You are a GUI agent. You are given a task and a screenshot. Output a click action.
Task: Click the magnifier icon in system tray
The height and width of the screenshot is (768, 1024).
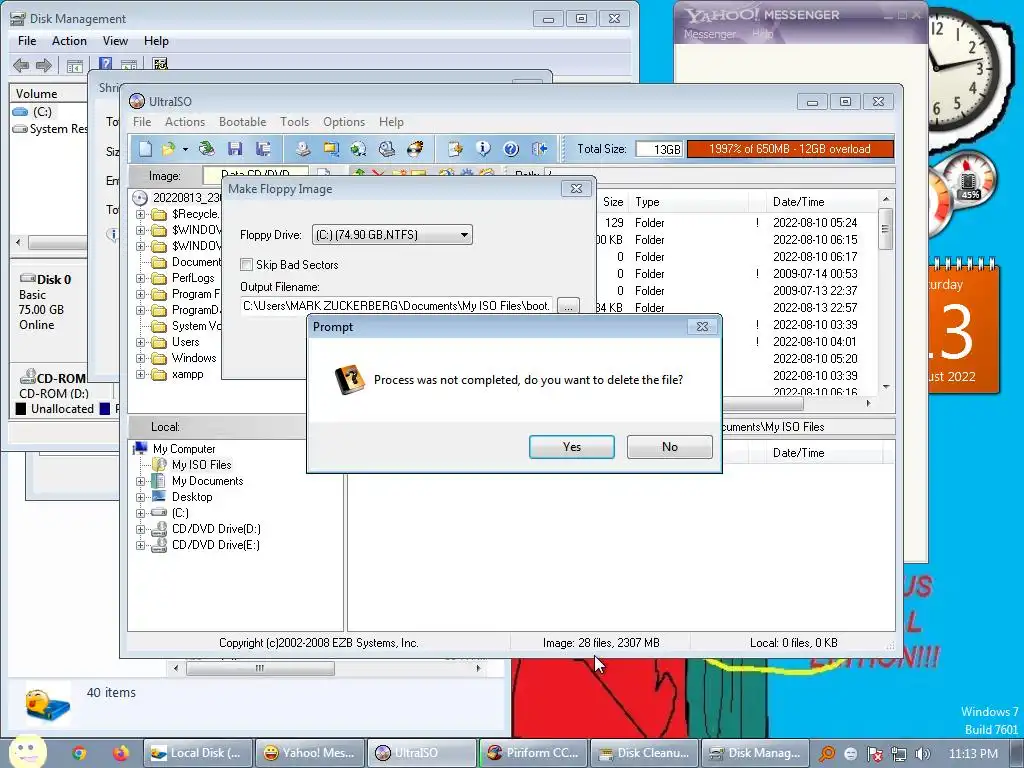pyautogui.click(x=827, y=754)
